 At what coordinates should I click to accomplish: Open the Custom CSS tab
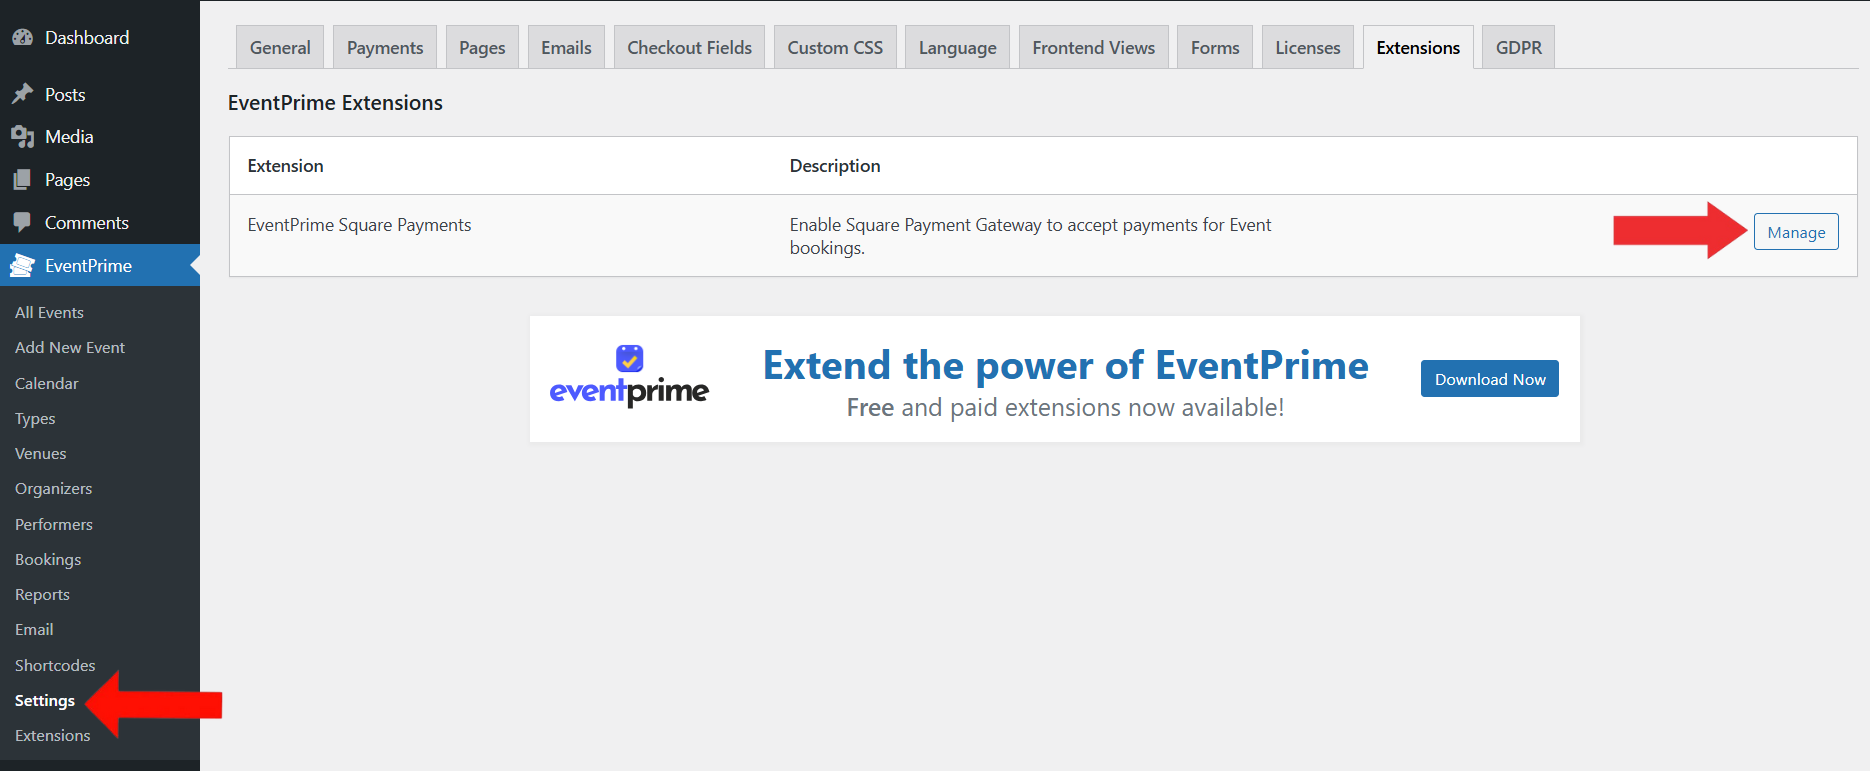835,48
